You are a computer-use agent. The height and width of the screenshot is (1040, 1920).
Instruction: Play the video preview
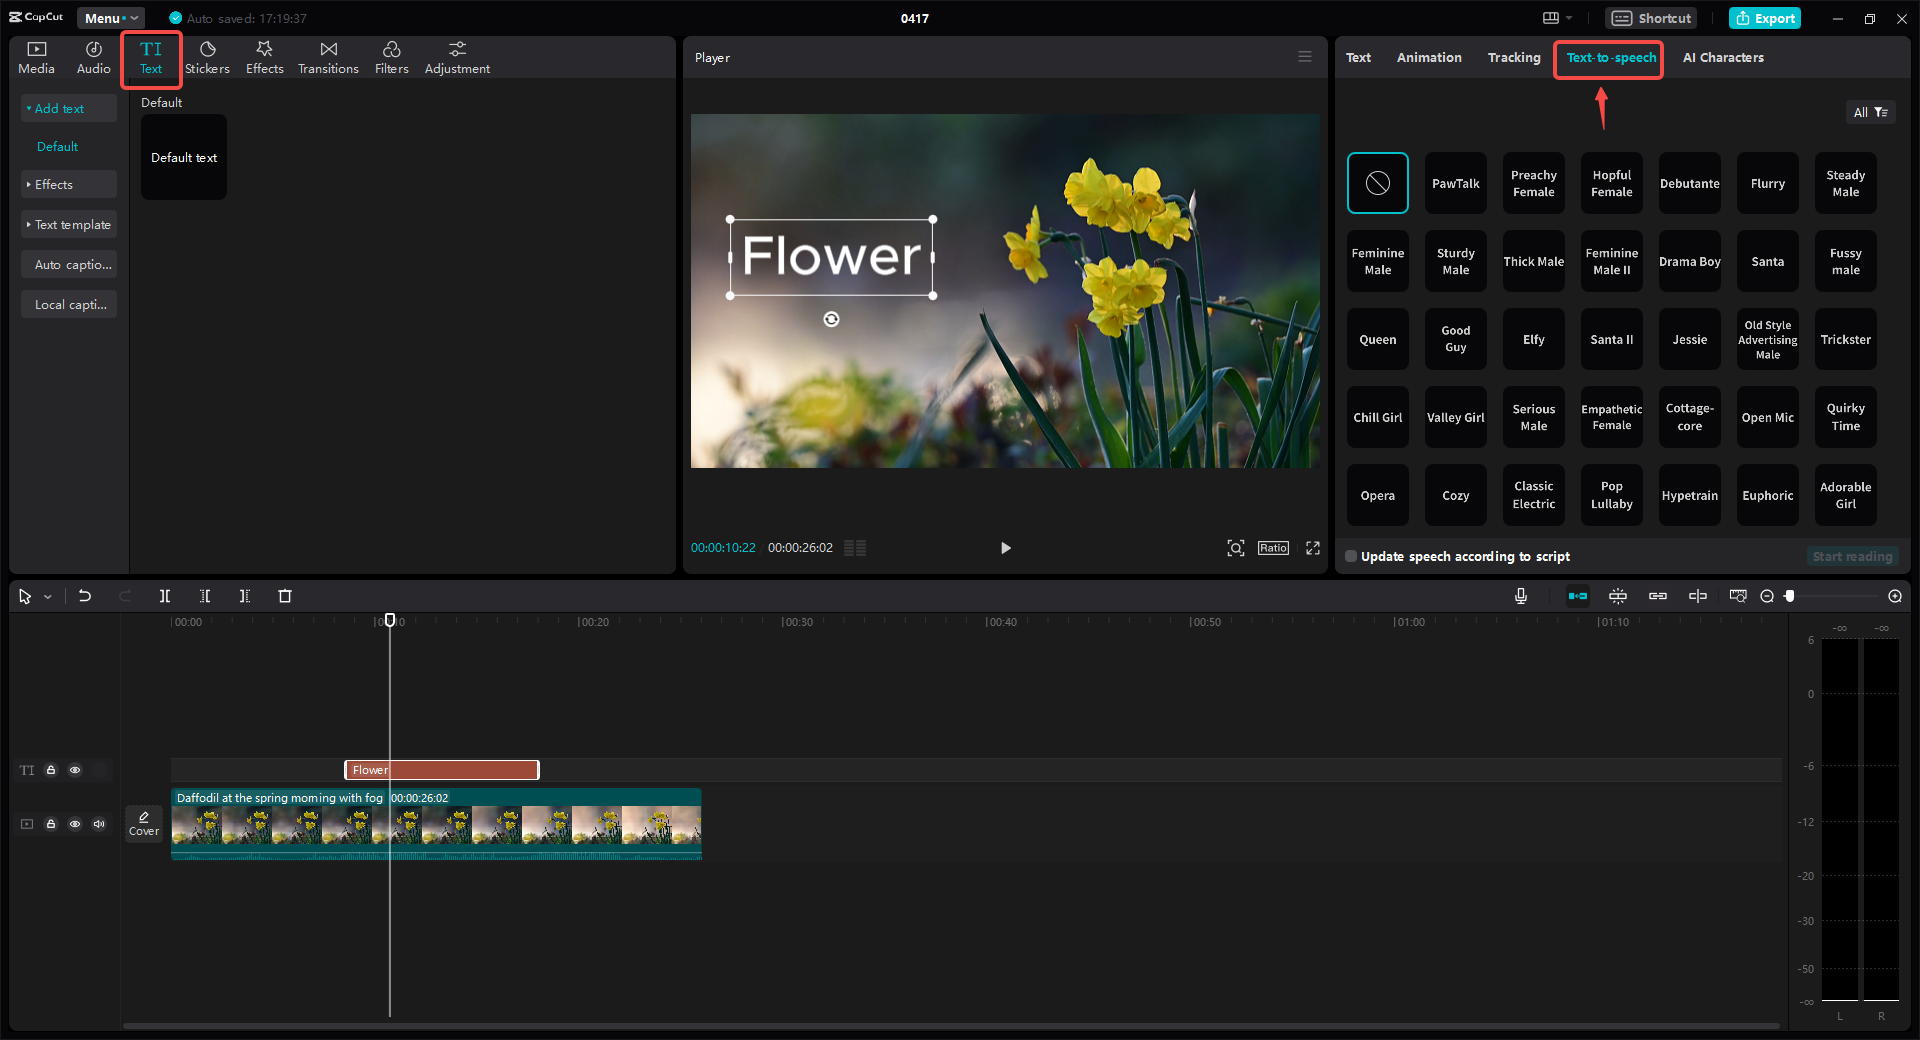(1005, 548)
